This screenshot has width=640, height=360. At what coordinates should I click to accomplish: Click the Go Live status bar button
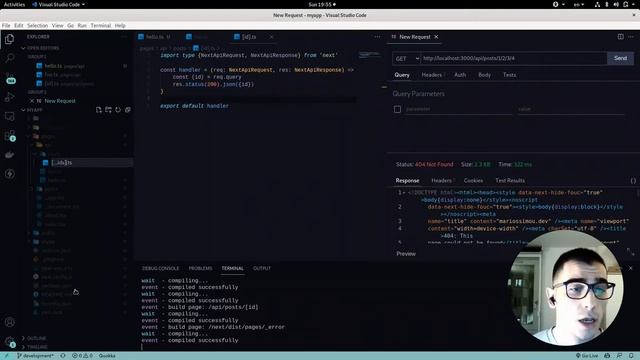point(587,356)
